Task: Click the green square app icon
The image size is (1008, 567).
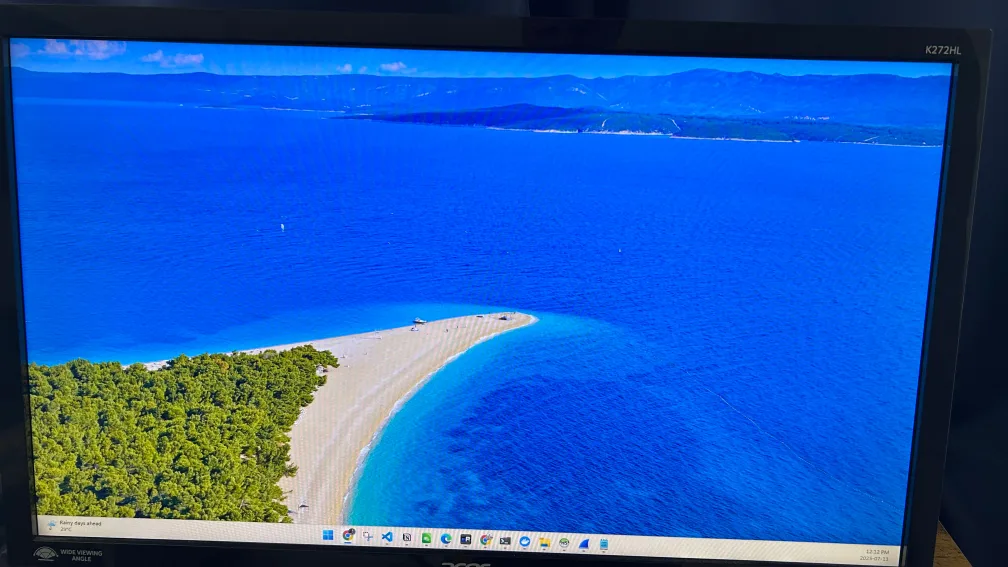Action: [426, 538]
